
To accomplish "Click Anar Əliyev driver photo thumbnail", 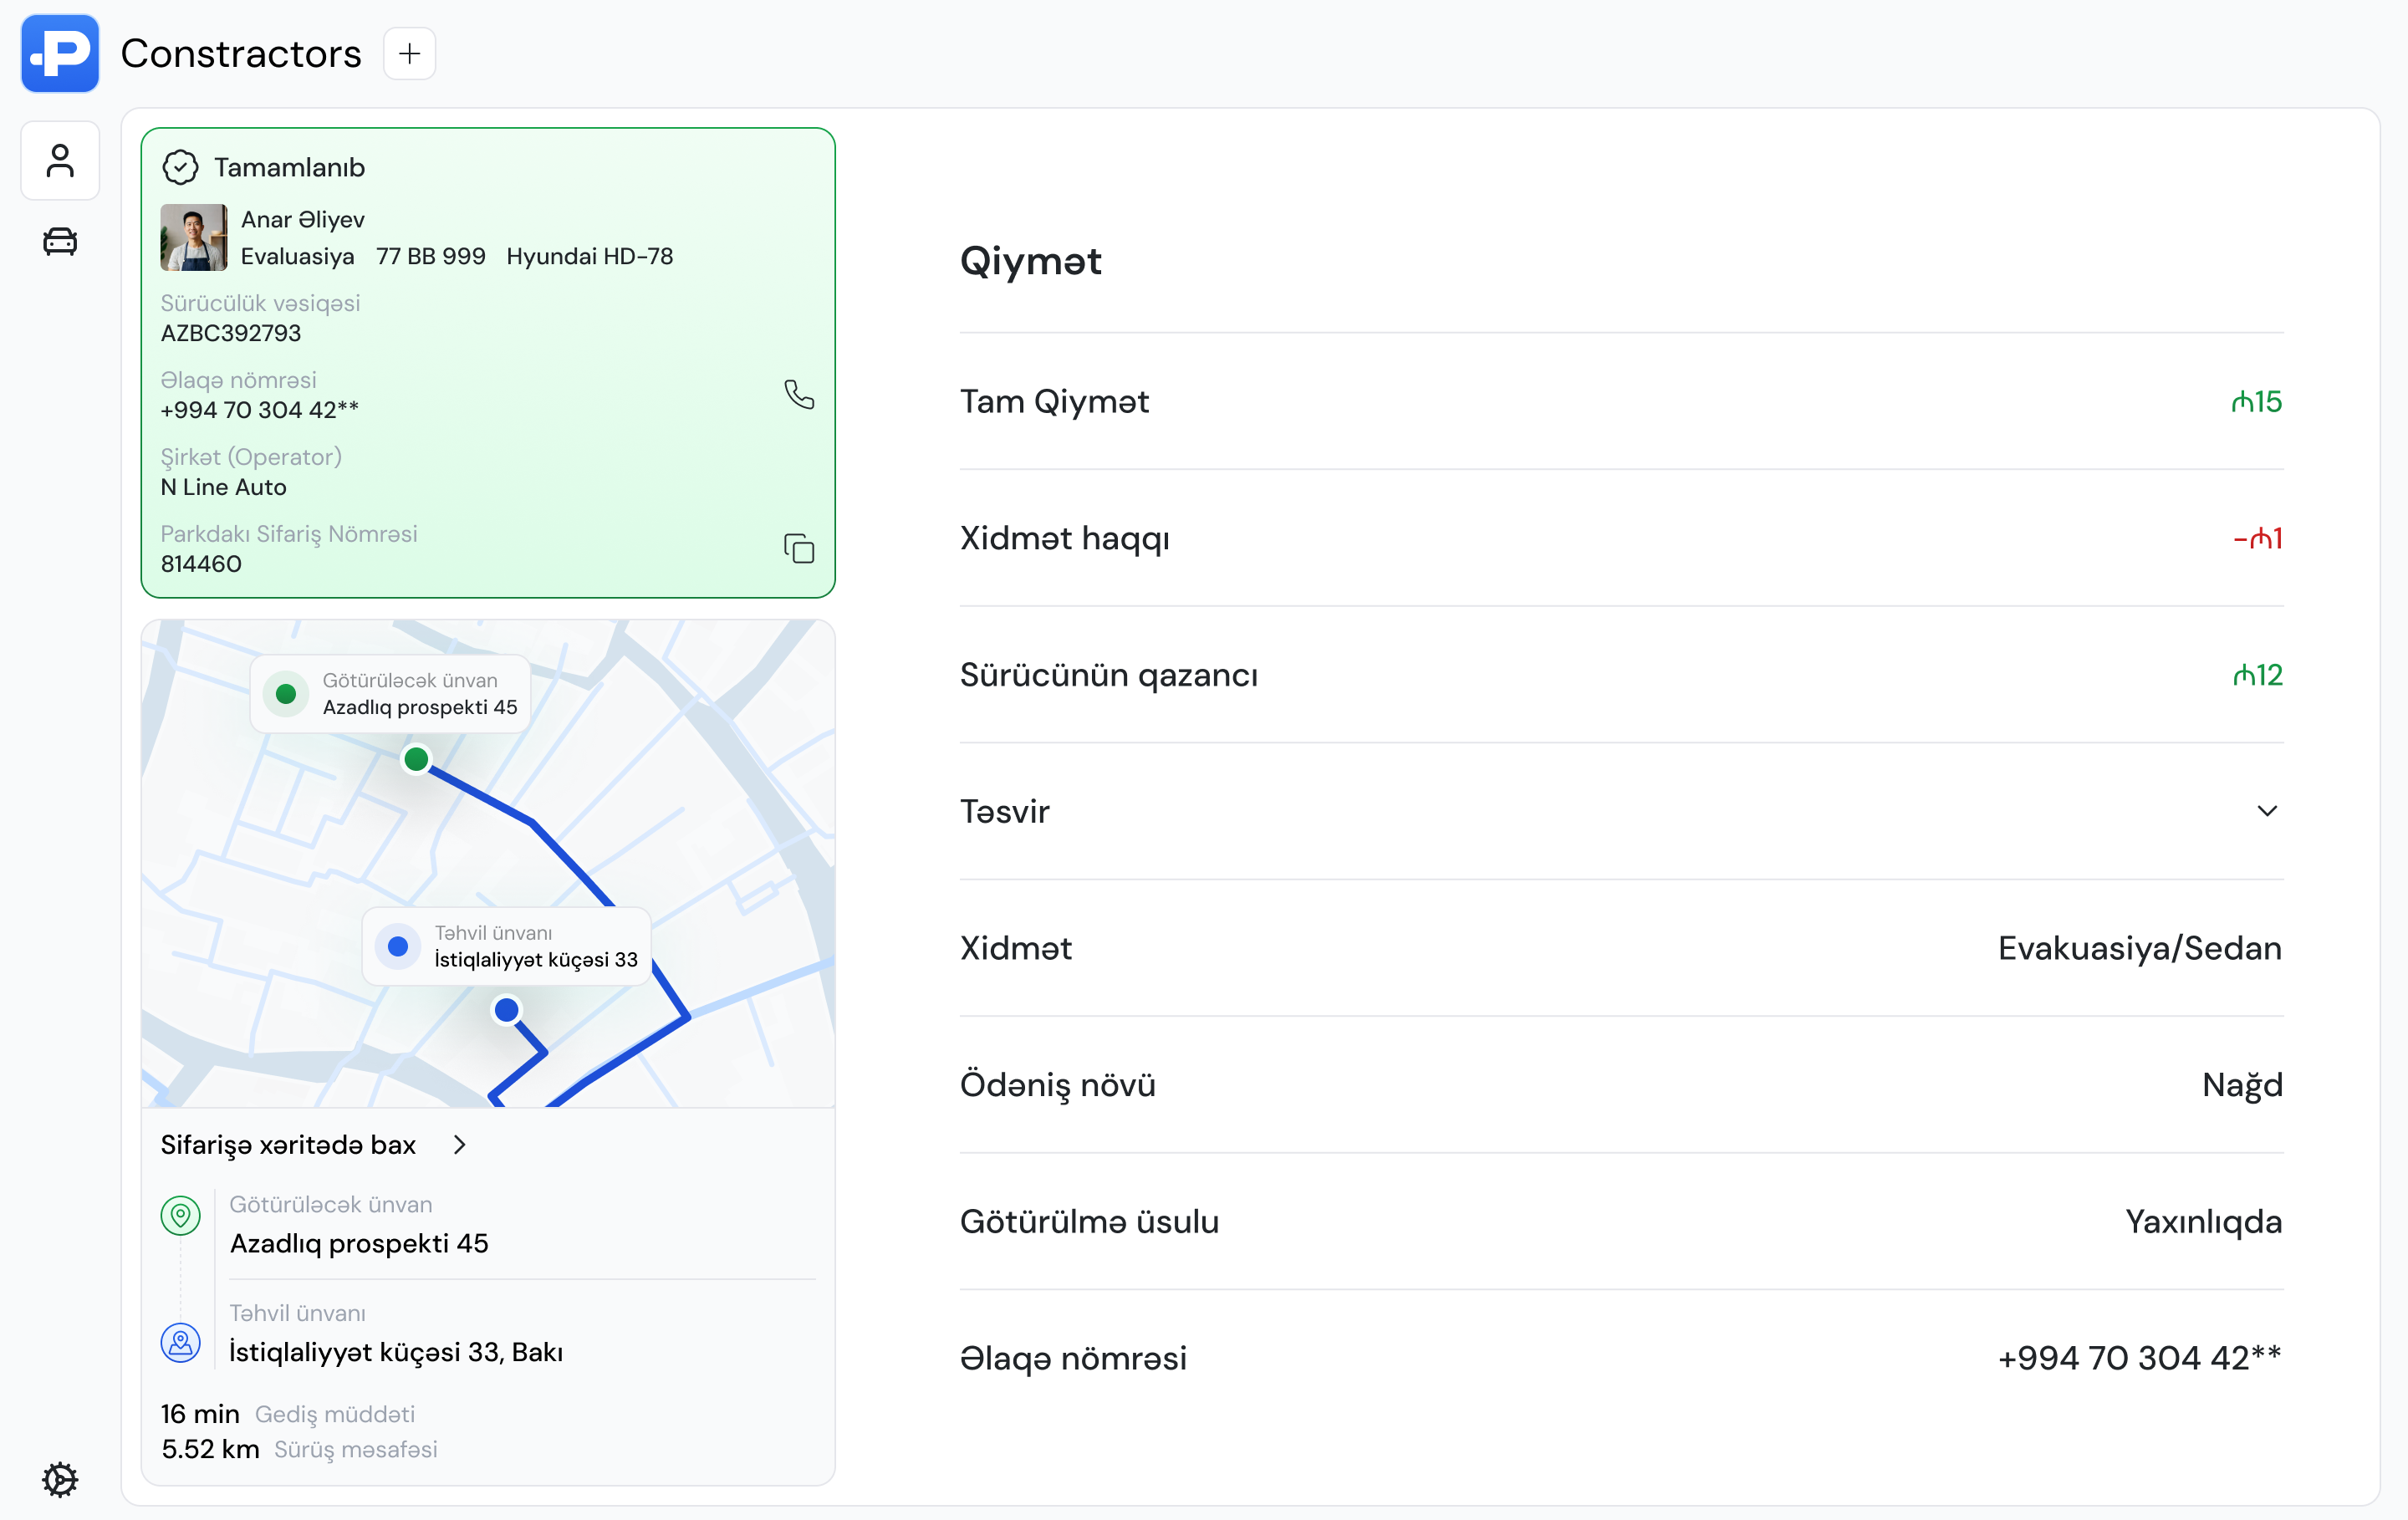I will pos(193,238).
